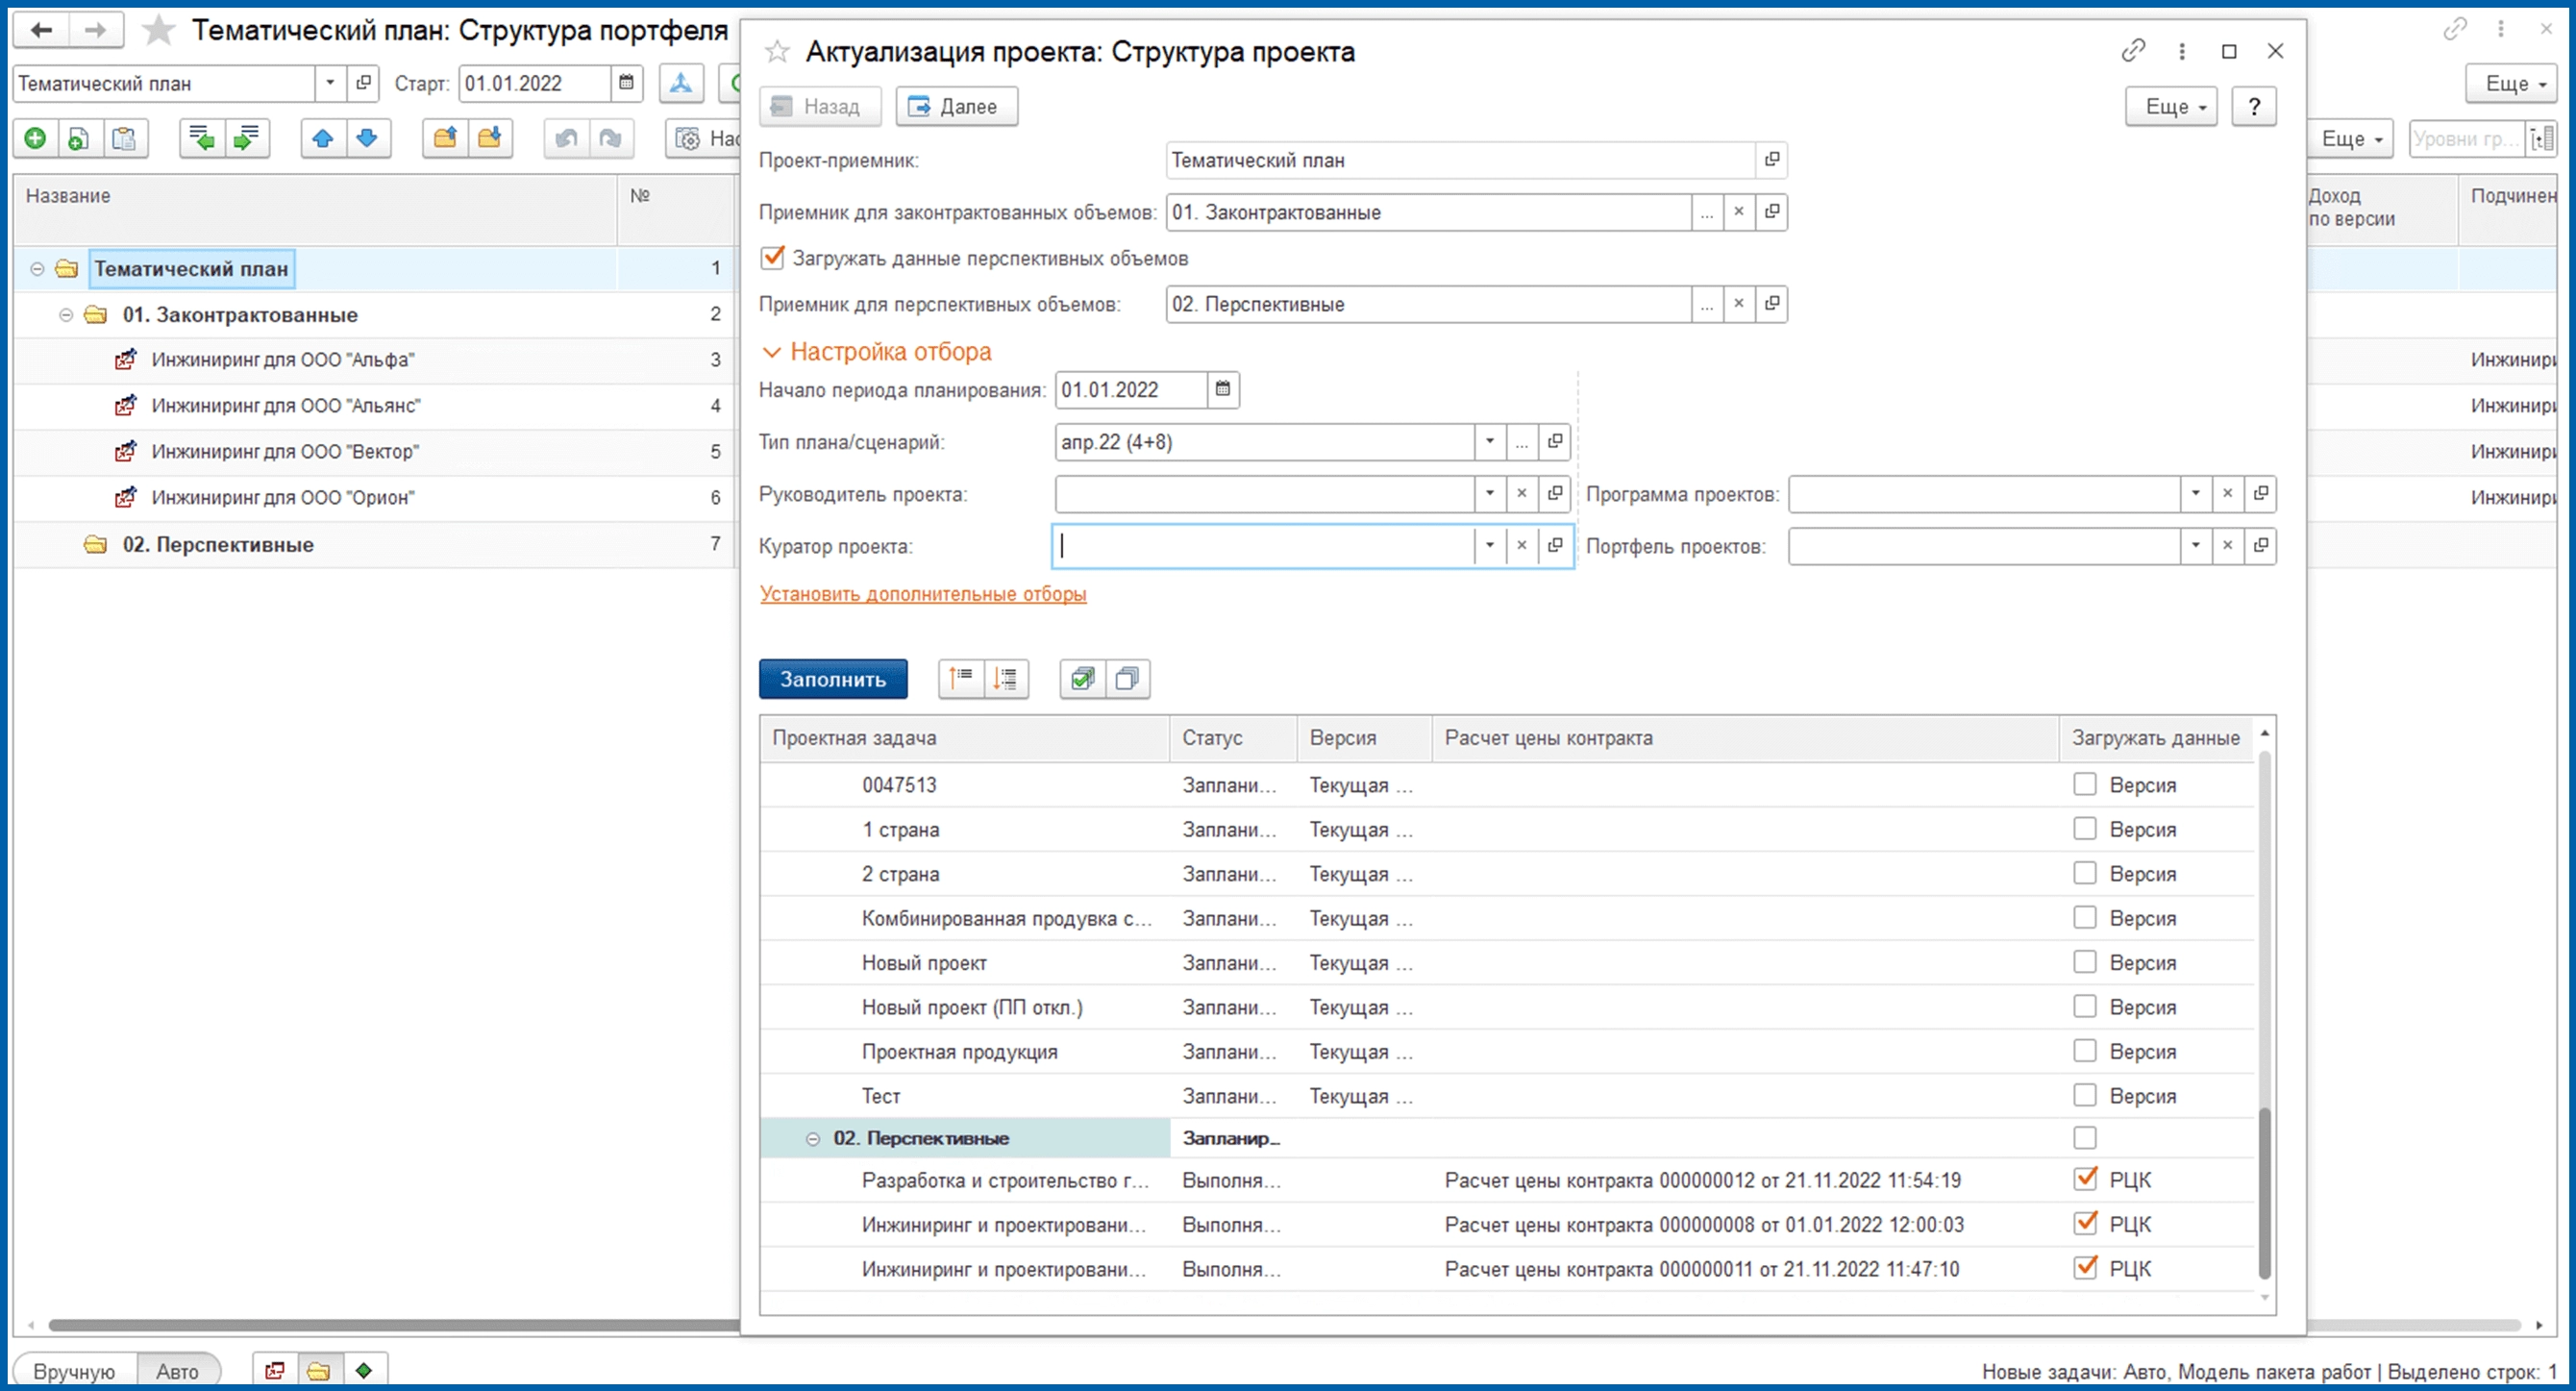The width and height of the screenshot is (2576, 1391).
Task: Click the green plus add task icon
Action: click(35, 138)
